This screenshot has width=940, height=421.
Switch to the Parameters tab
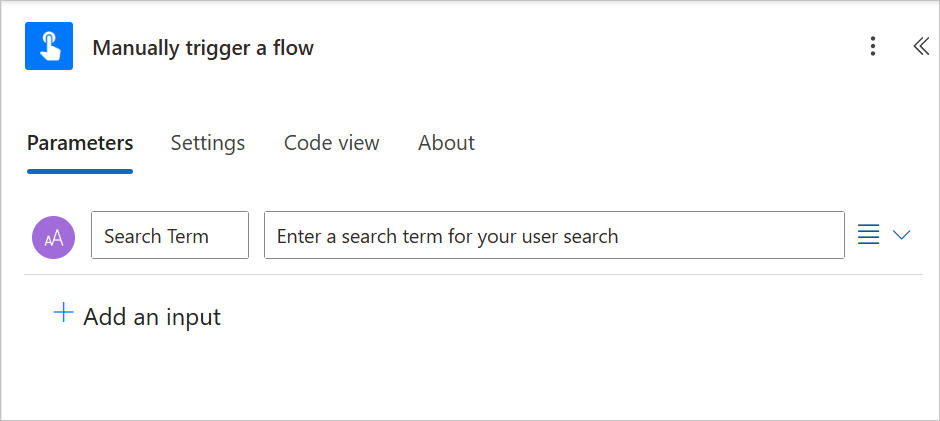tap(80, 143)
